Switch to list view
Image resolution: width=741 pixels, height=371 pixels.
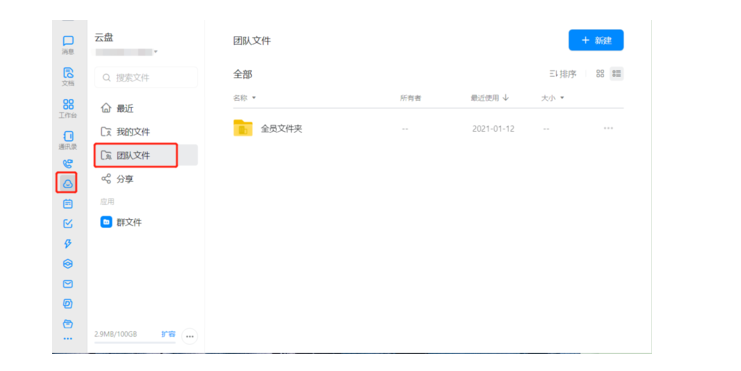[x=617, y=74]
